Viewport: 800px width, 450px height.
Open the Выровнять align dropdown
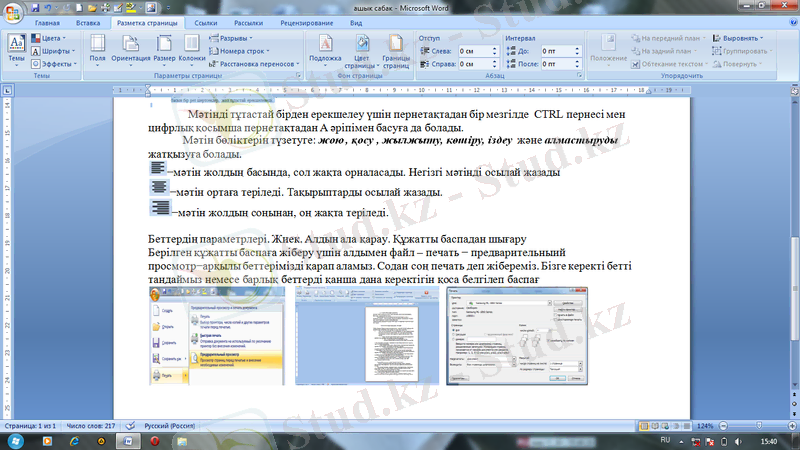(x=738, y=37)
